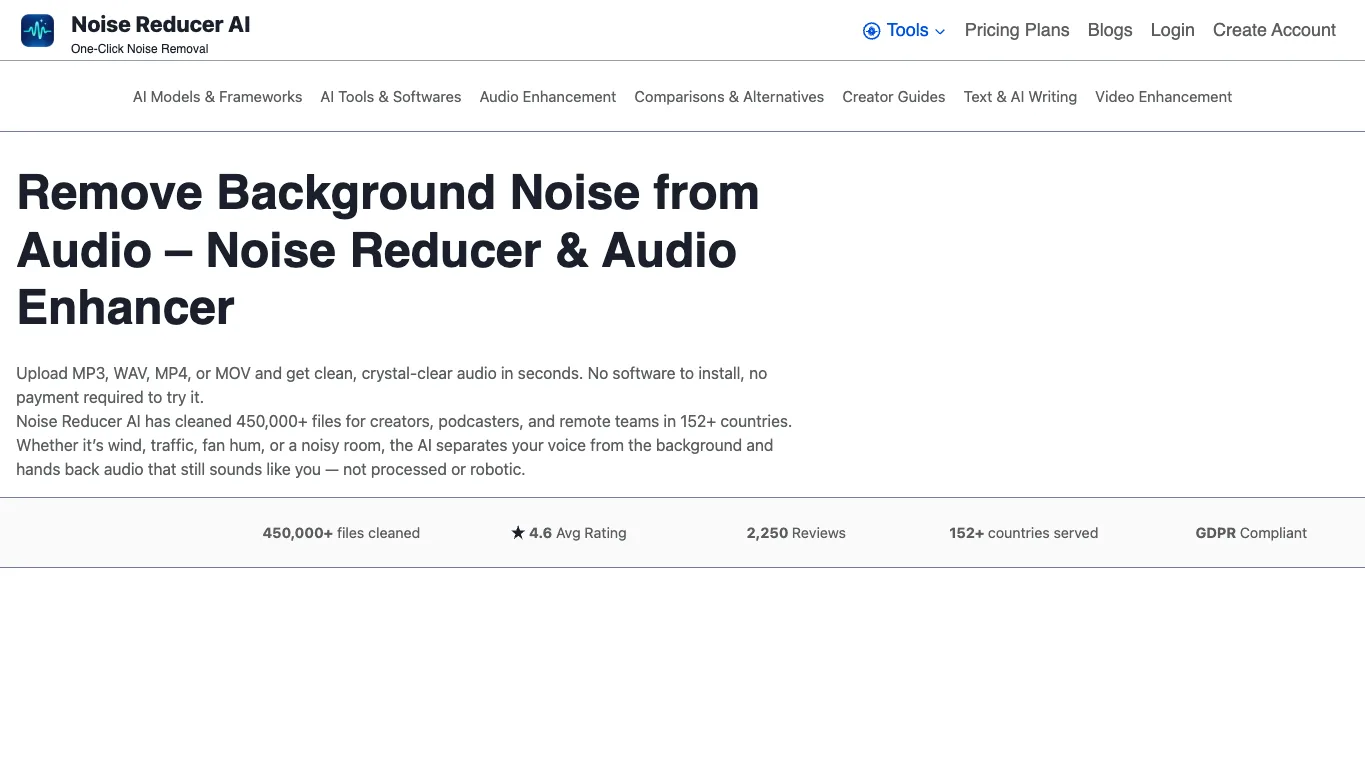The image size is (1365, 768).
Task: Click the Noise Reducer AI waveform logo
Action: pyautogui.click(x=37, y=31)
